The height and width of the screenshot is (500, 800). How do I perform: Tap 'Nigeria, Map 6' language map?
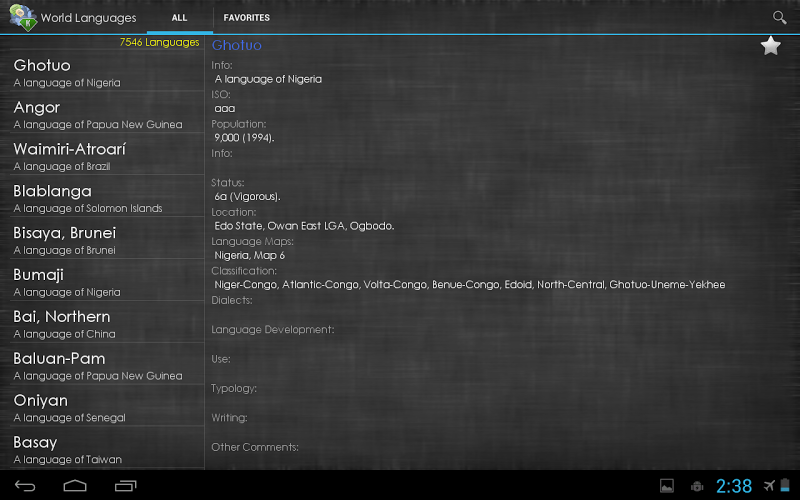(x=249, y=255)
